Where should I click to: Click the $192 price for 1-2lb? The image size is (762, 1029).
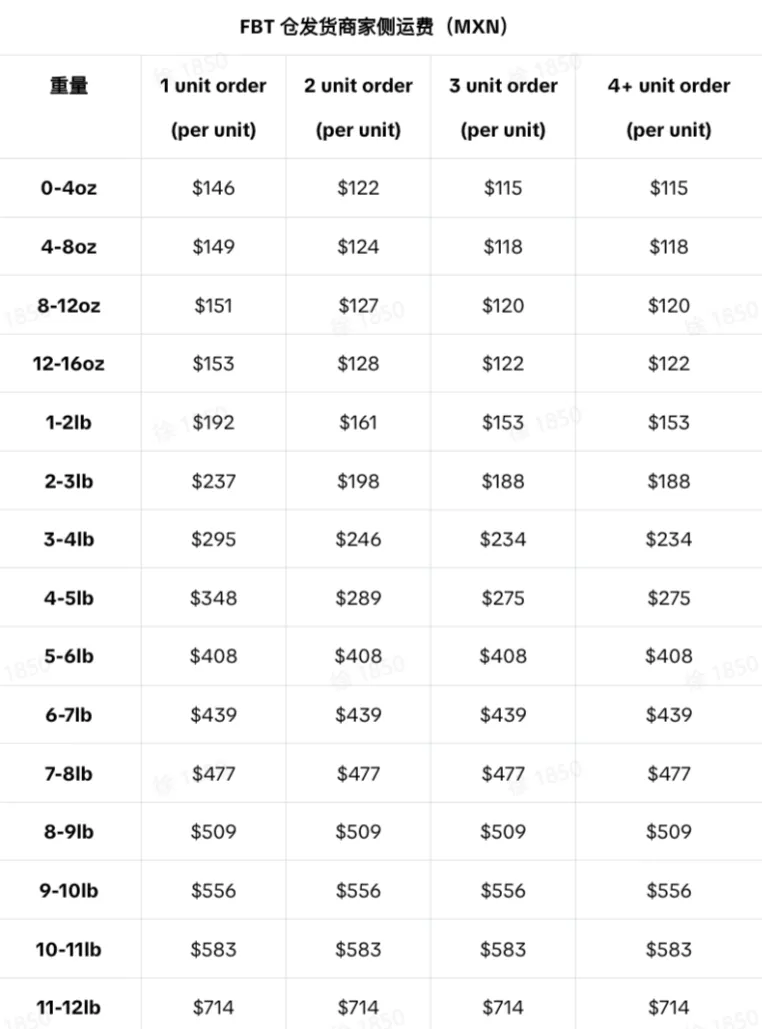[x=213, y=422]
